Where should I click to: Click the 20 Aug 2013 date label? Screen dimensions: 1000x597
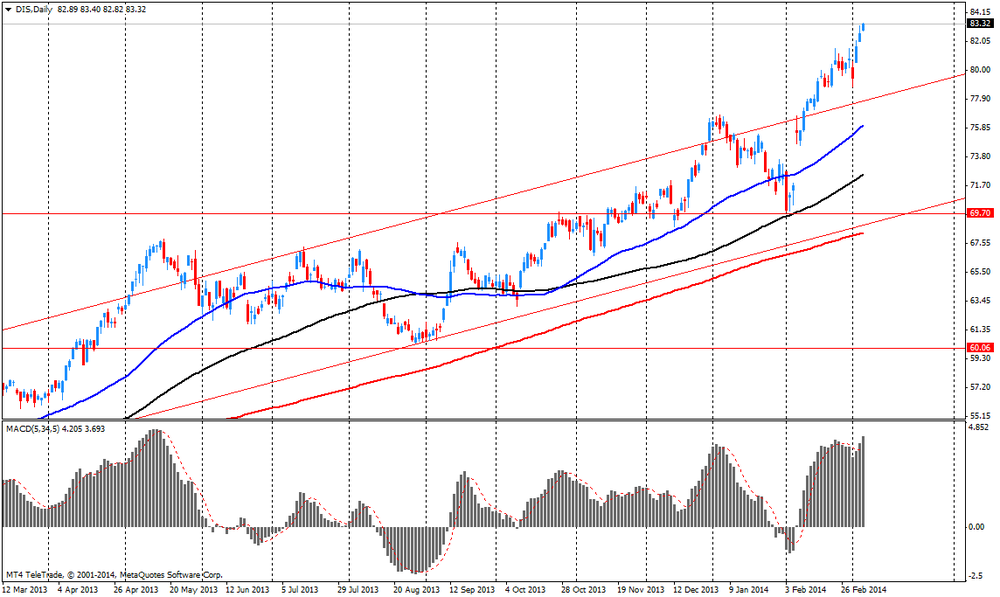point(416,589)
